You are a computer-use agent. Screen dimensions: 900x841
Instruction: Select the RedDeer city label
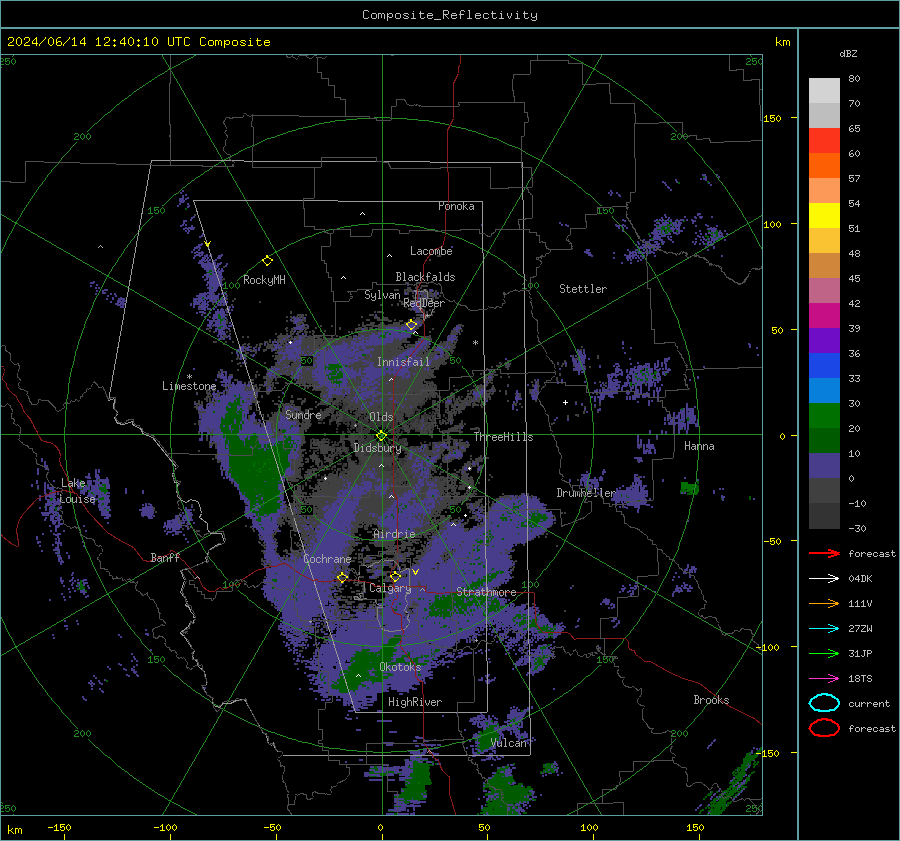pyautogui.click(x=424, y=303)
